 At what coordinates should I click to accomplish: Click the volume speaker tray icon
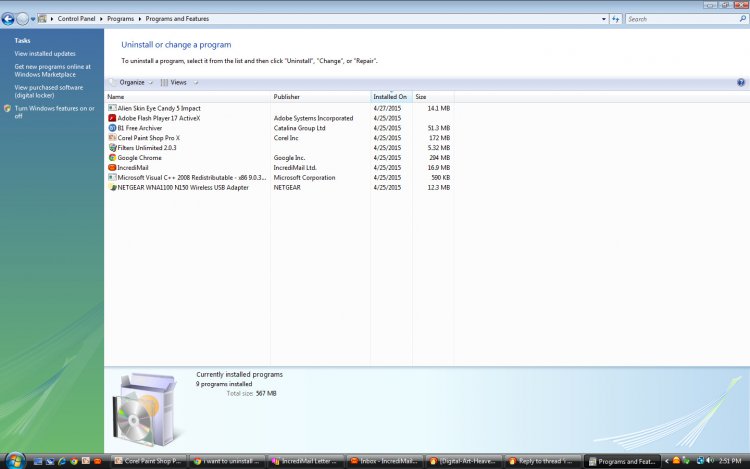pos(710,461)
